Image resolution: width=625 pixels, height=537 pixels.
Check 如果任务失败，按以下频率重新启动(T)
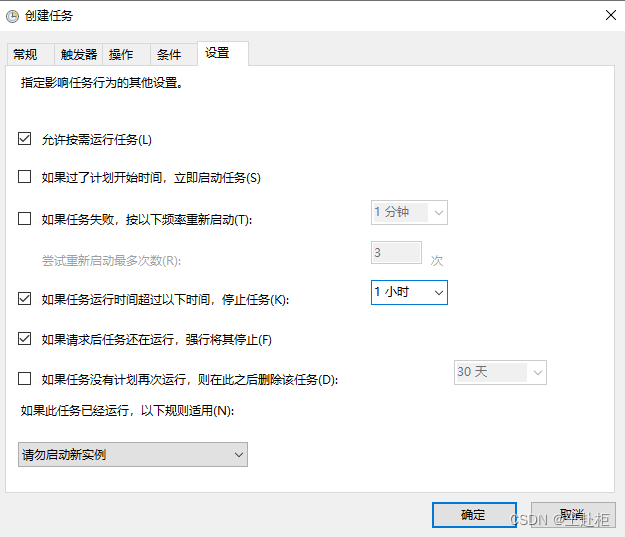24,218
